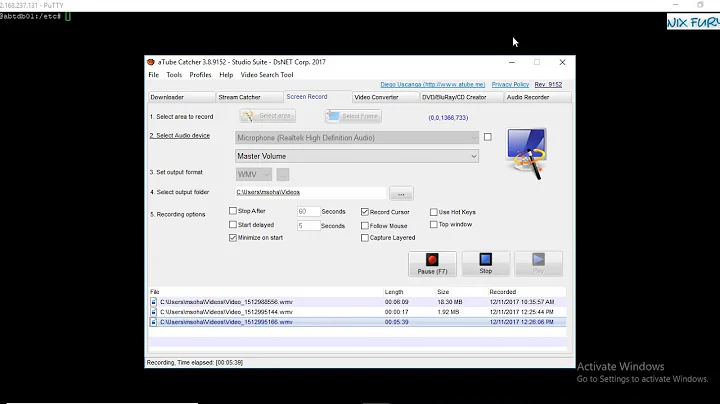The height and width of the screenshot is (404, 720).
Task: Select the Video_1512995166.wmv file row
Action: coord(357,322)
